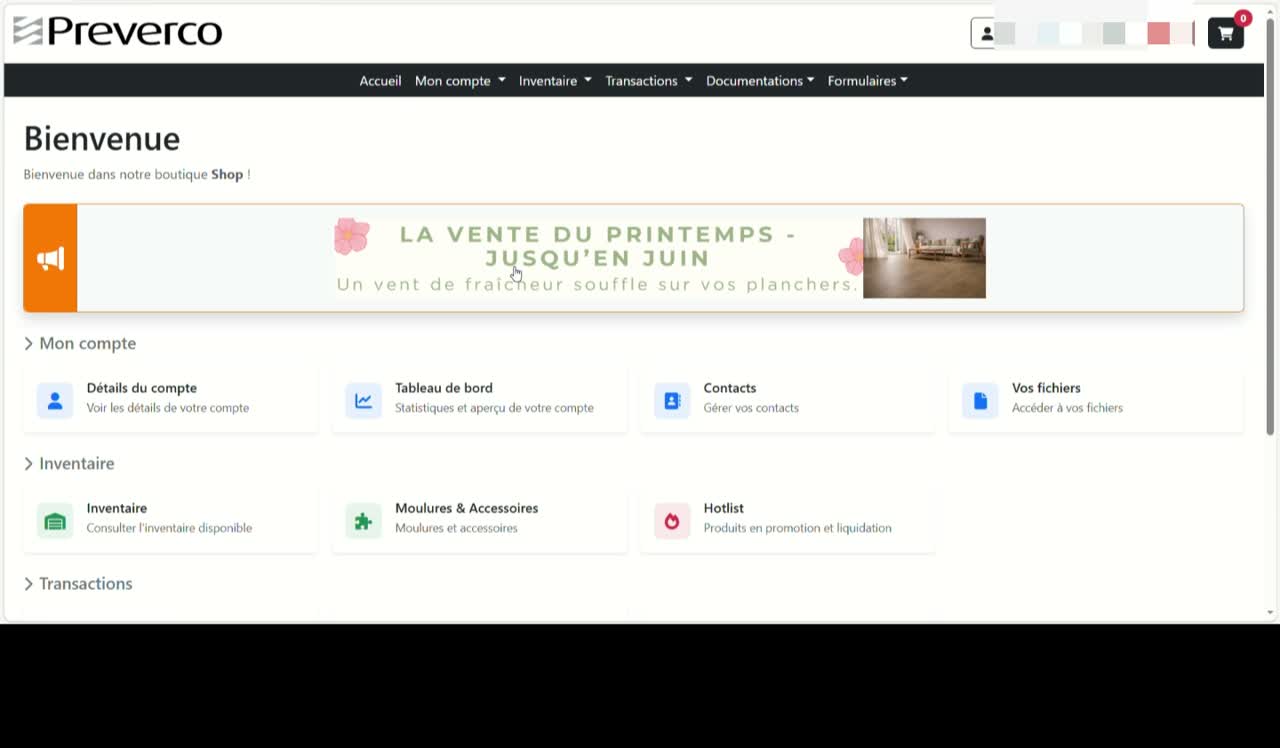
Task: Click the user profile icon
Action: (x=986, y=33)
